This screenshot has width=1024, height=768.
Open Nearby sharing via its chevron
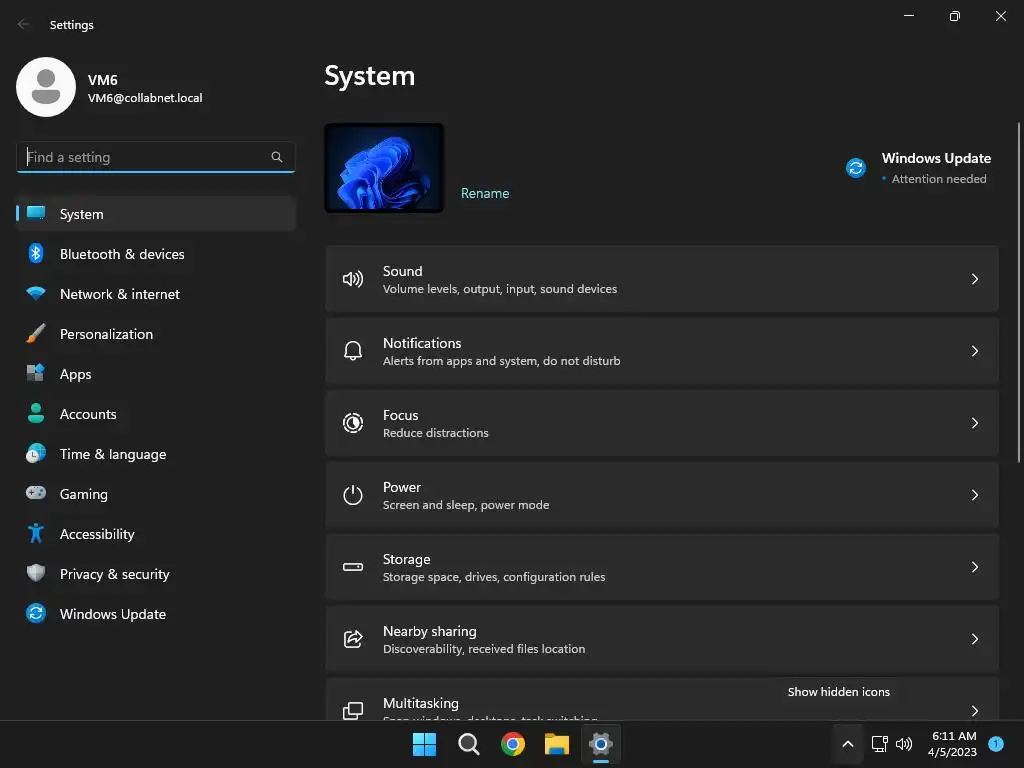[974, 639]
